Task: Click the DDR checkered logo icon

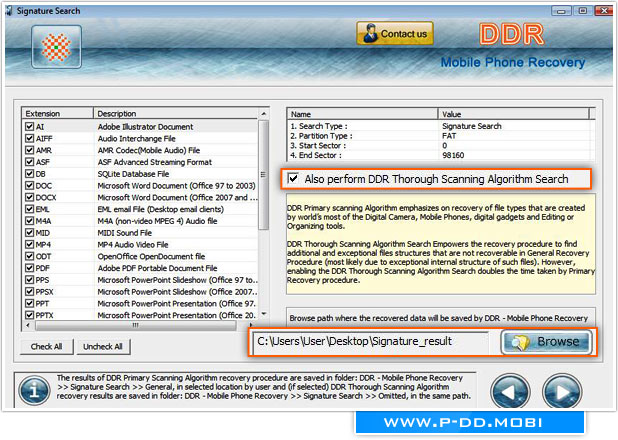Action: coord(56,47)
